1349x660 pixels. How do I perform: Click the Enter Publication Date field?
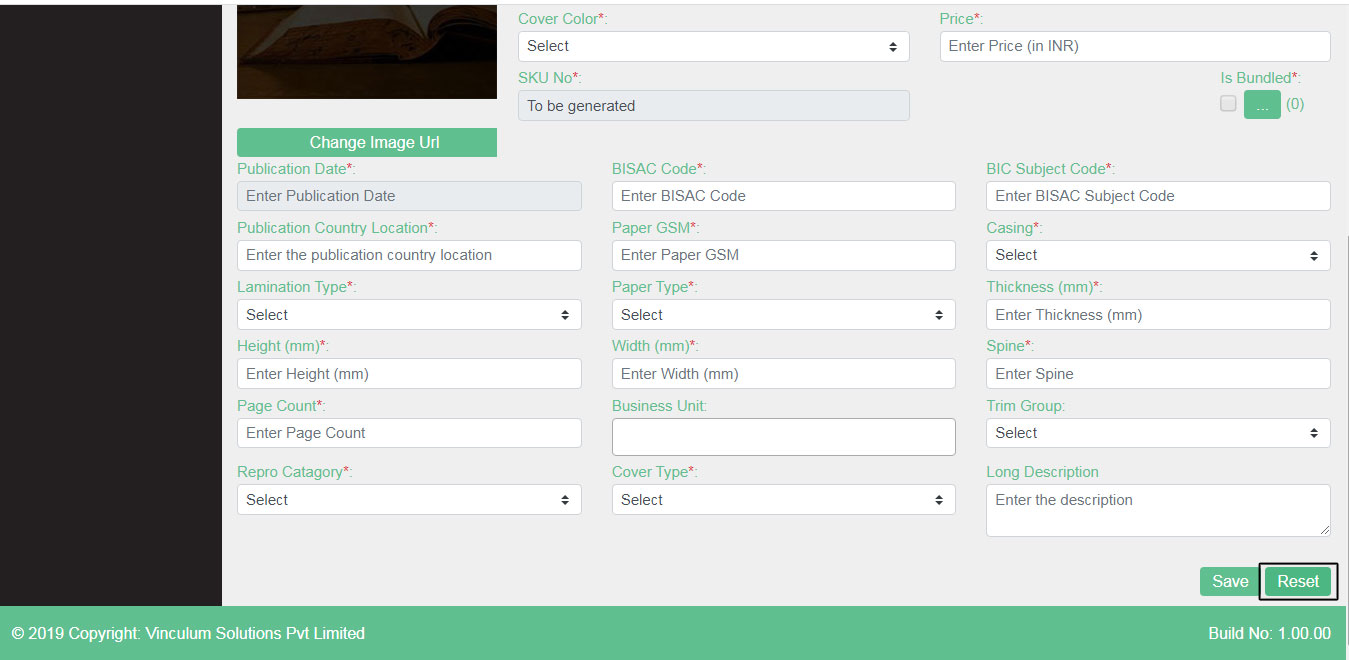pos(408,195)
